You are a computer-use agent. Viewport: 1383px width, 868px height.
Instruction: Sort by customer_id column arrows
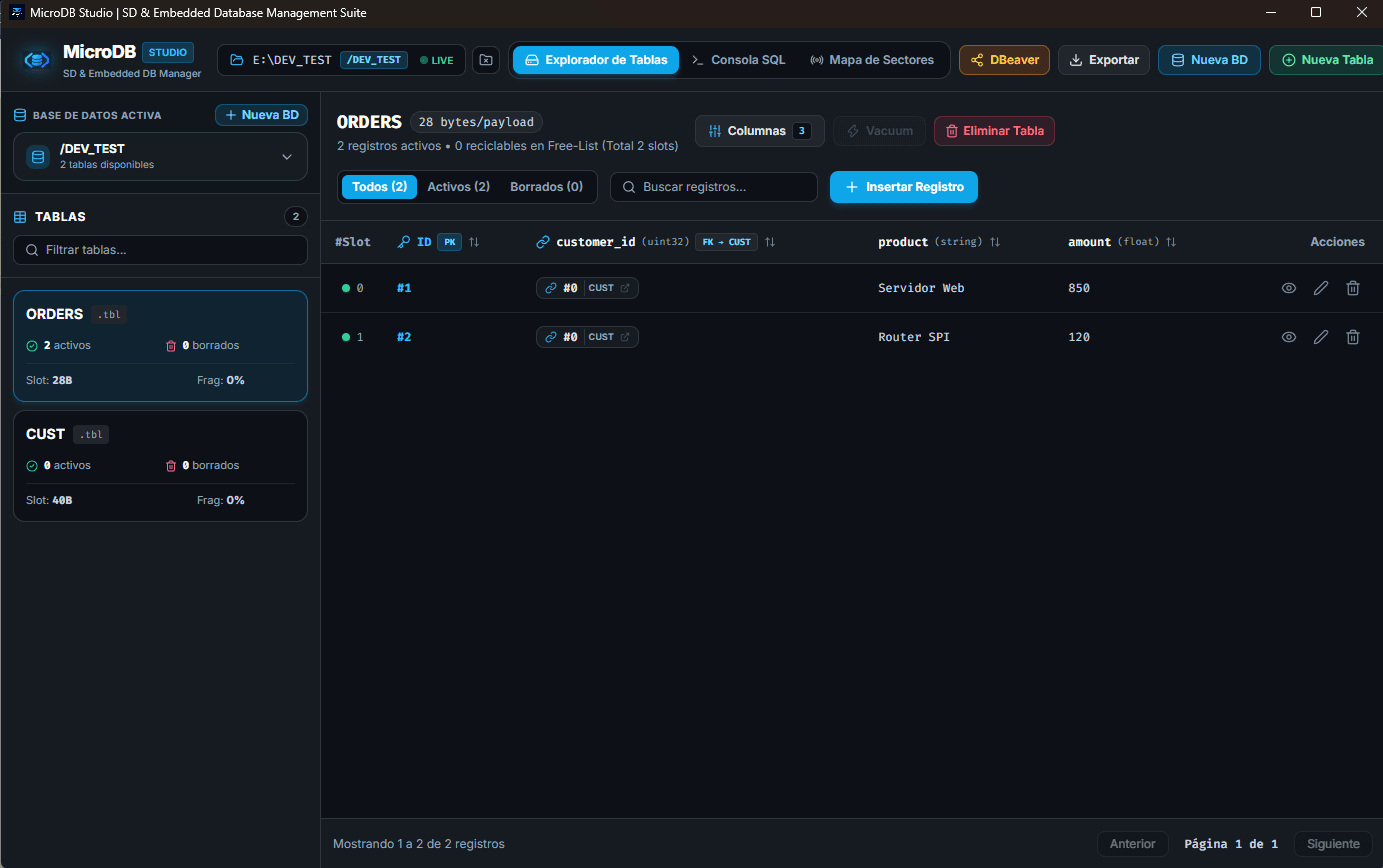pos(770,242)
